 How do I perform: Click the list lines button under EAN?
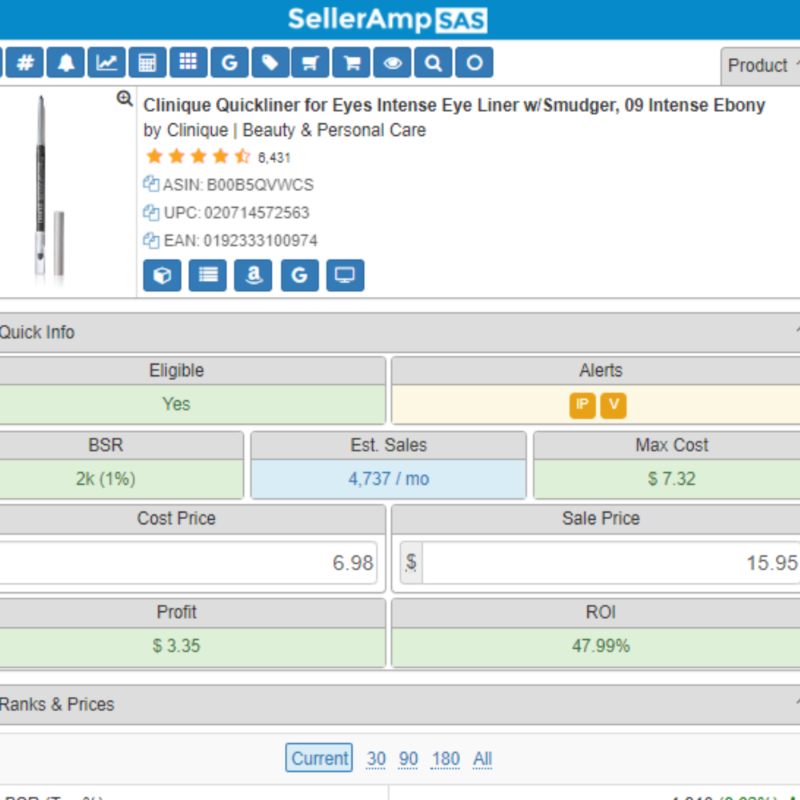coord(208,276)
